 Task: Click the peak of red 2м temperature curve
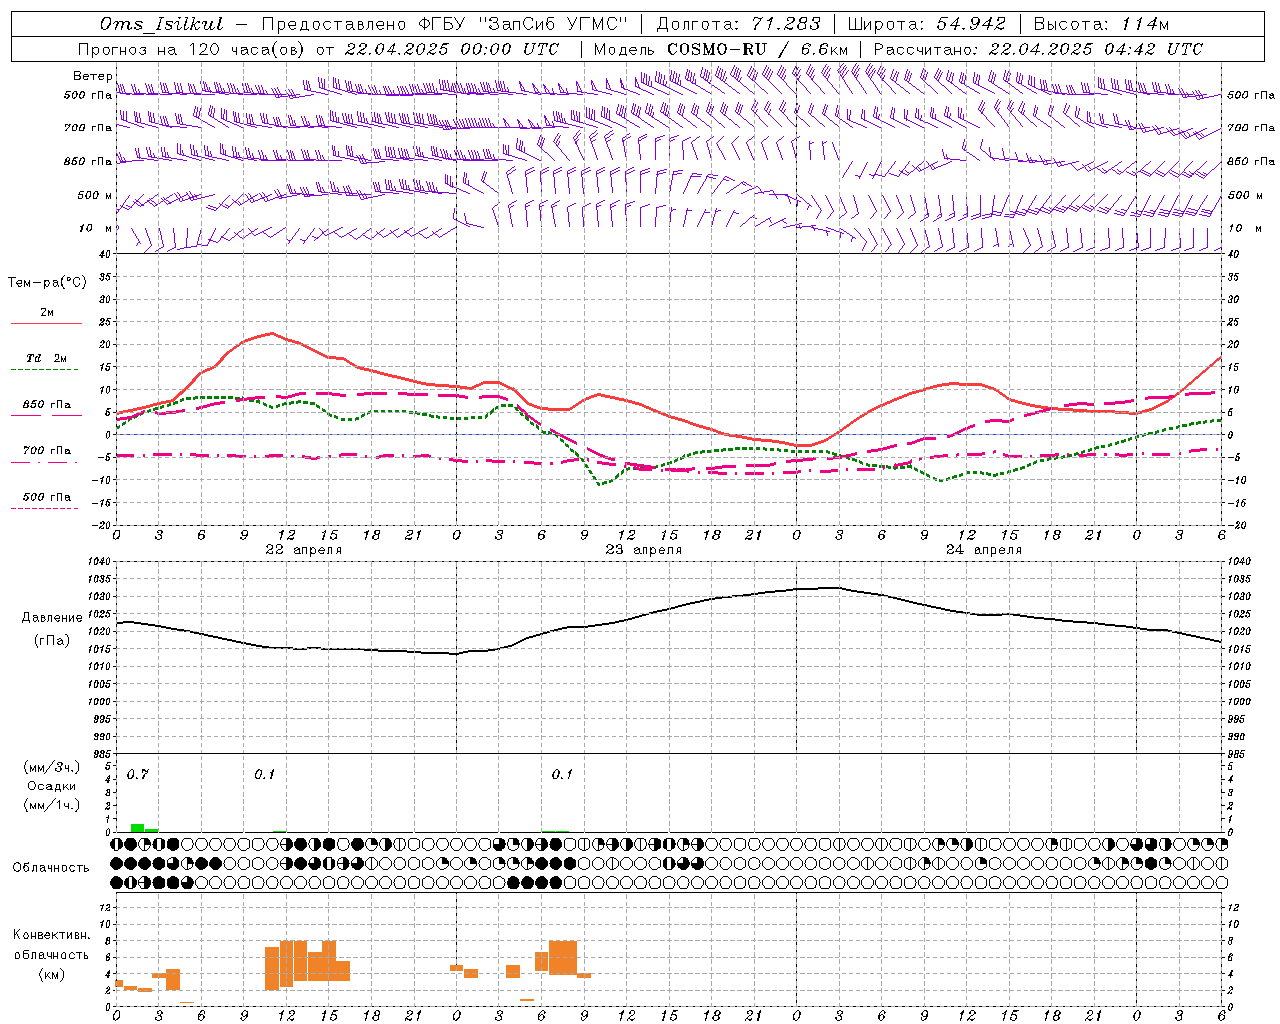(271, 333)
